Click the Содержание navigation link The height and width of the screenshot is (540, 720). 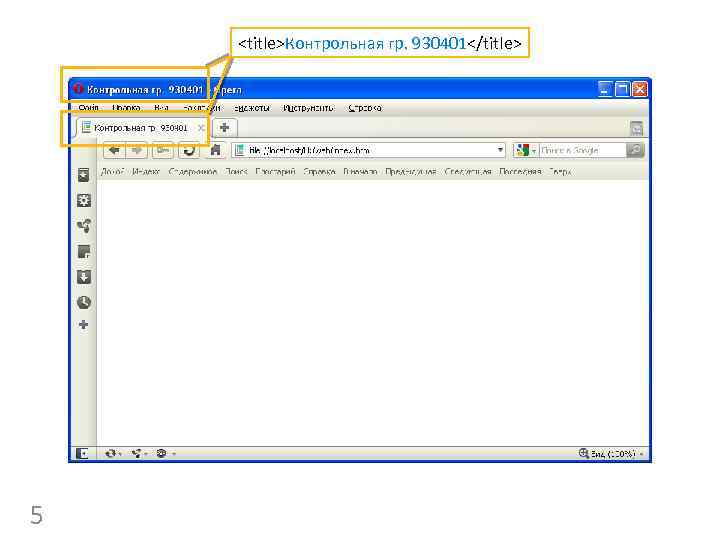pyautogui.click(x=192, y=172)
